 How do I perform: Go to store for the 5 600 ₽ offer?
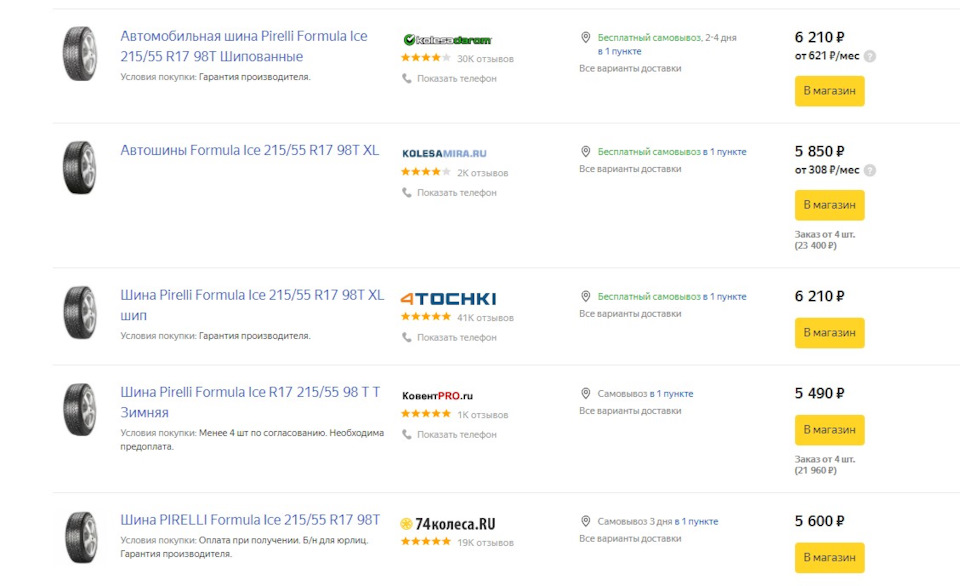[x=829, y=558]
